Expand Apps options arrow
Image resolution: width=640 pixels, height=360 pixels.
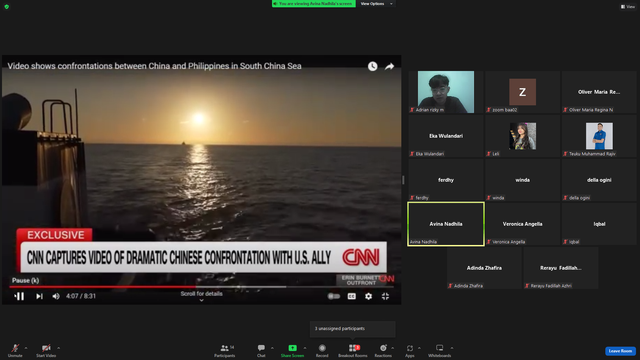coord(419,348)
